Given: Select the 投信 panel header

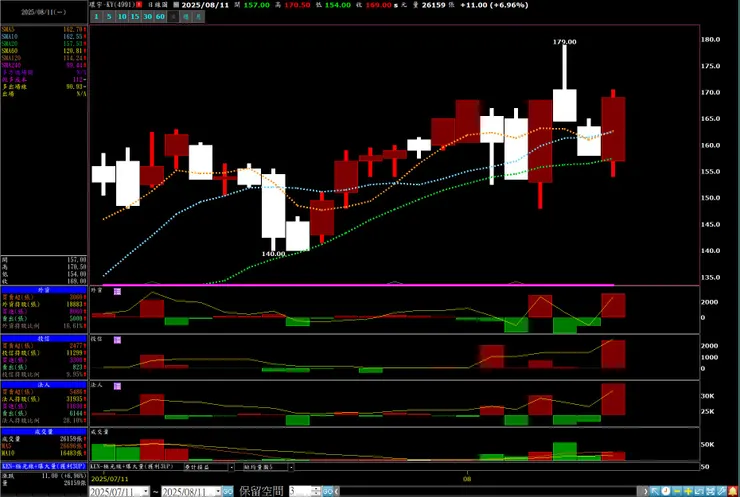Looking at the screenshot, I should click(44, 338).
